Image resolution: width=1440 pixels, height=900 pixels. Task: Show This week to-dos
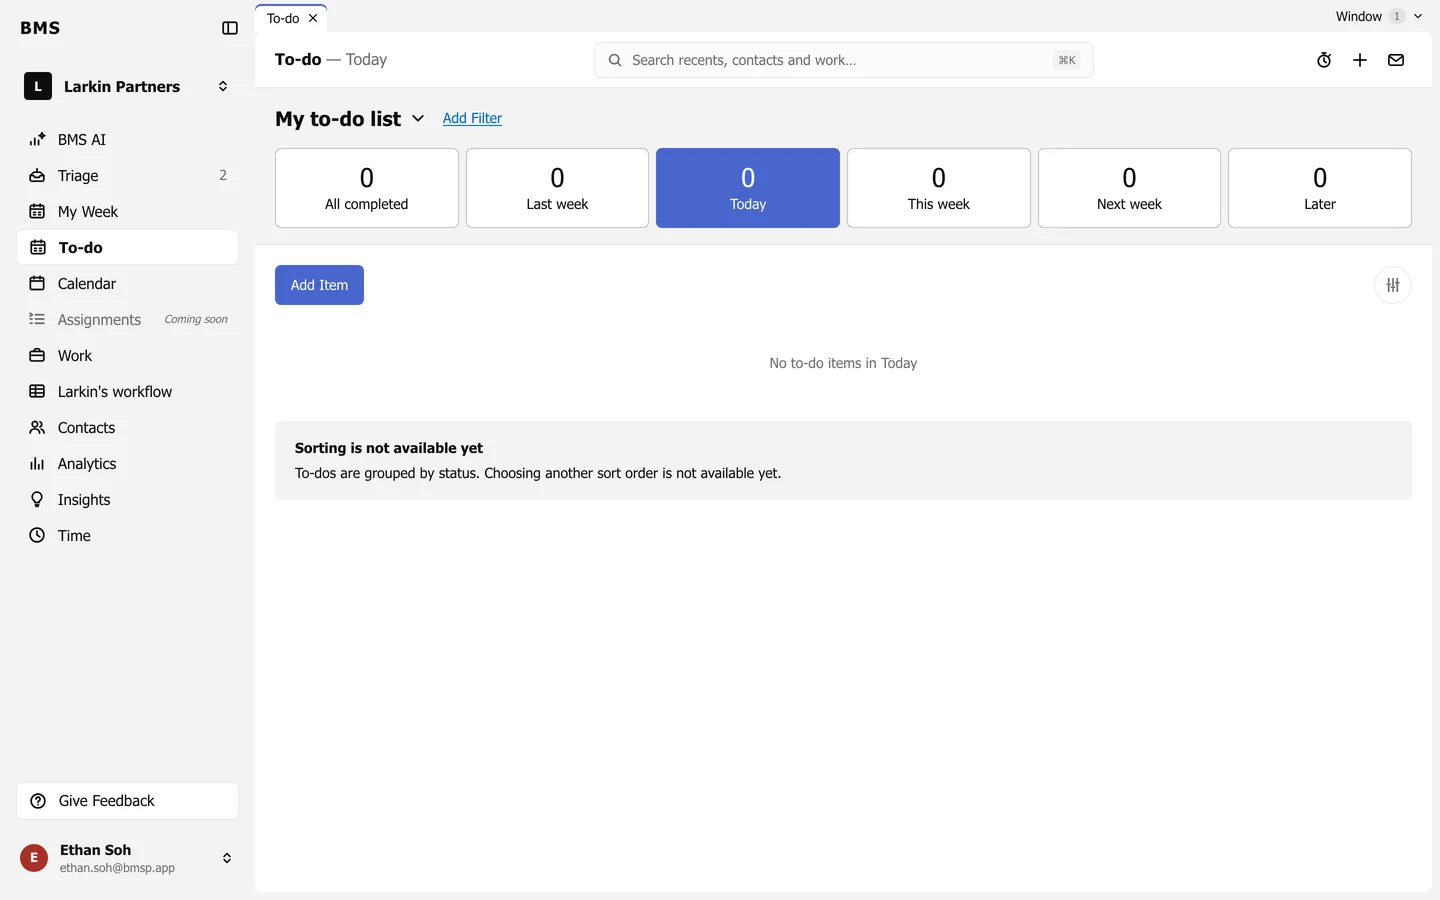click(939, 188)
